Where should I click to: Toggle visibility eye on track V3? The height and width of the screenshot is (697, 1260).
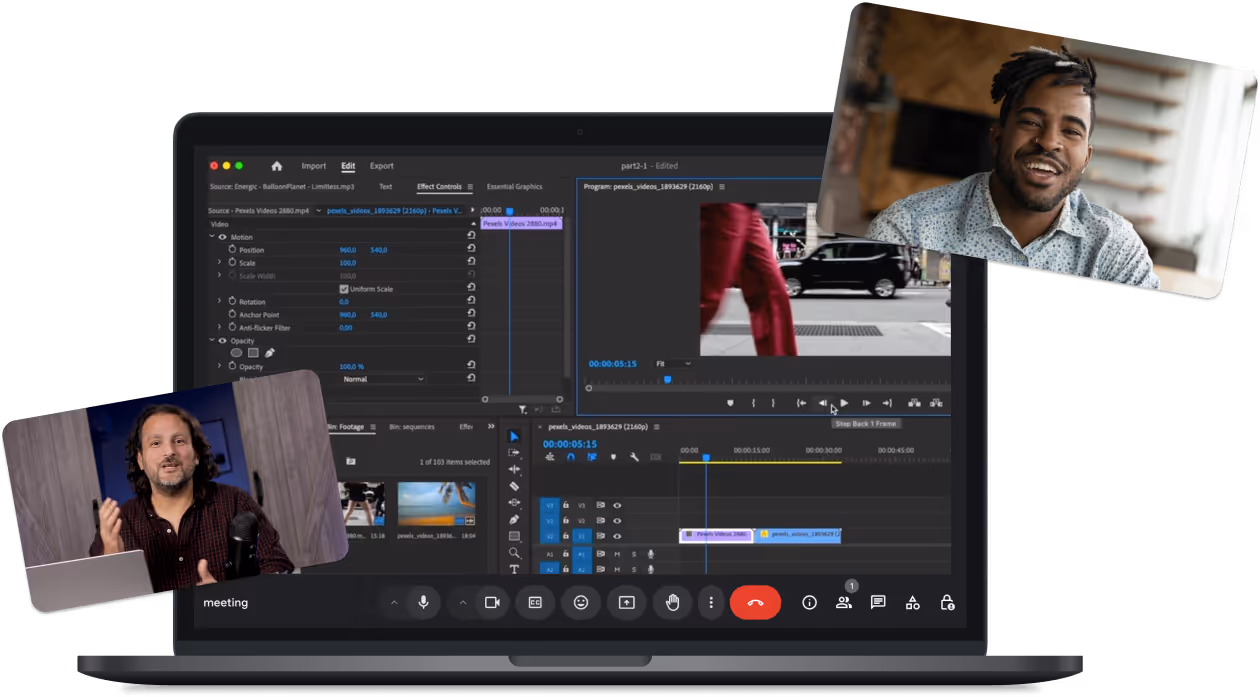click(617, 506)
